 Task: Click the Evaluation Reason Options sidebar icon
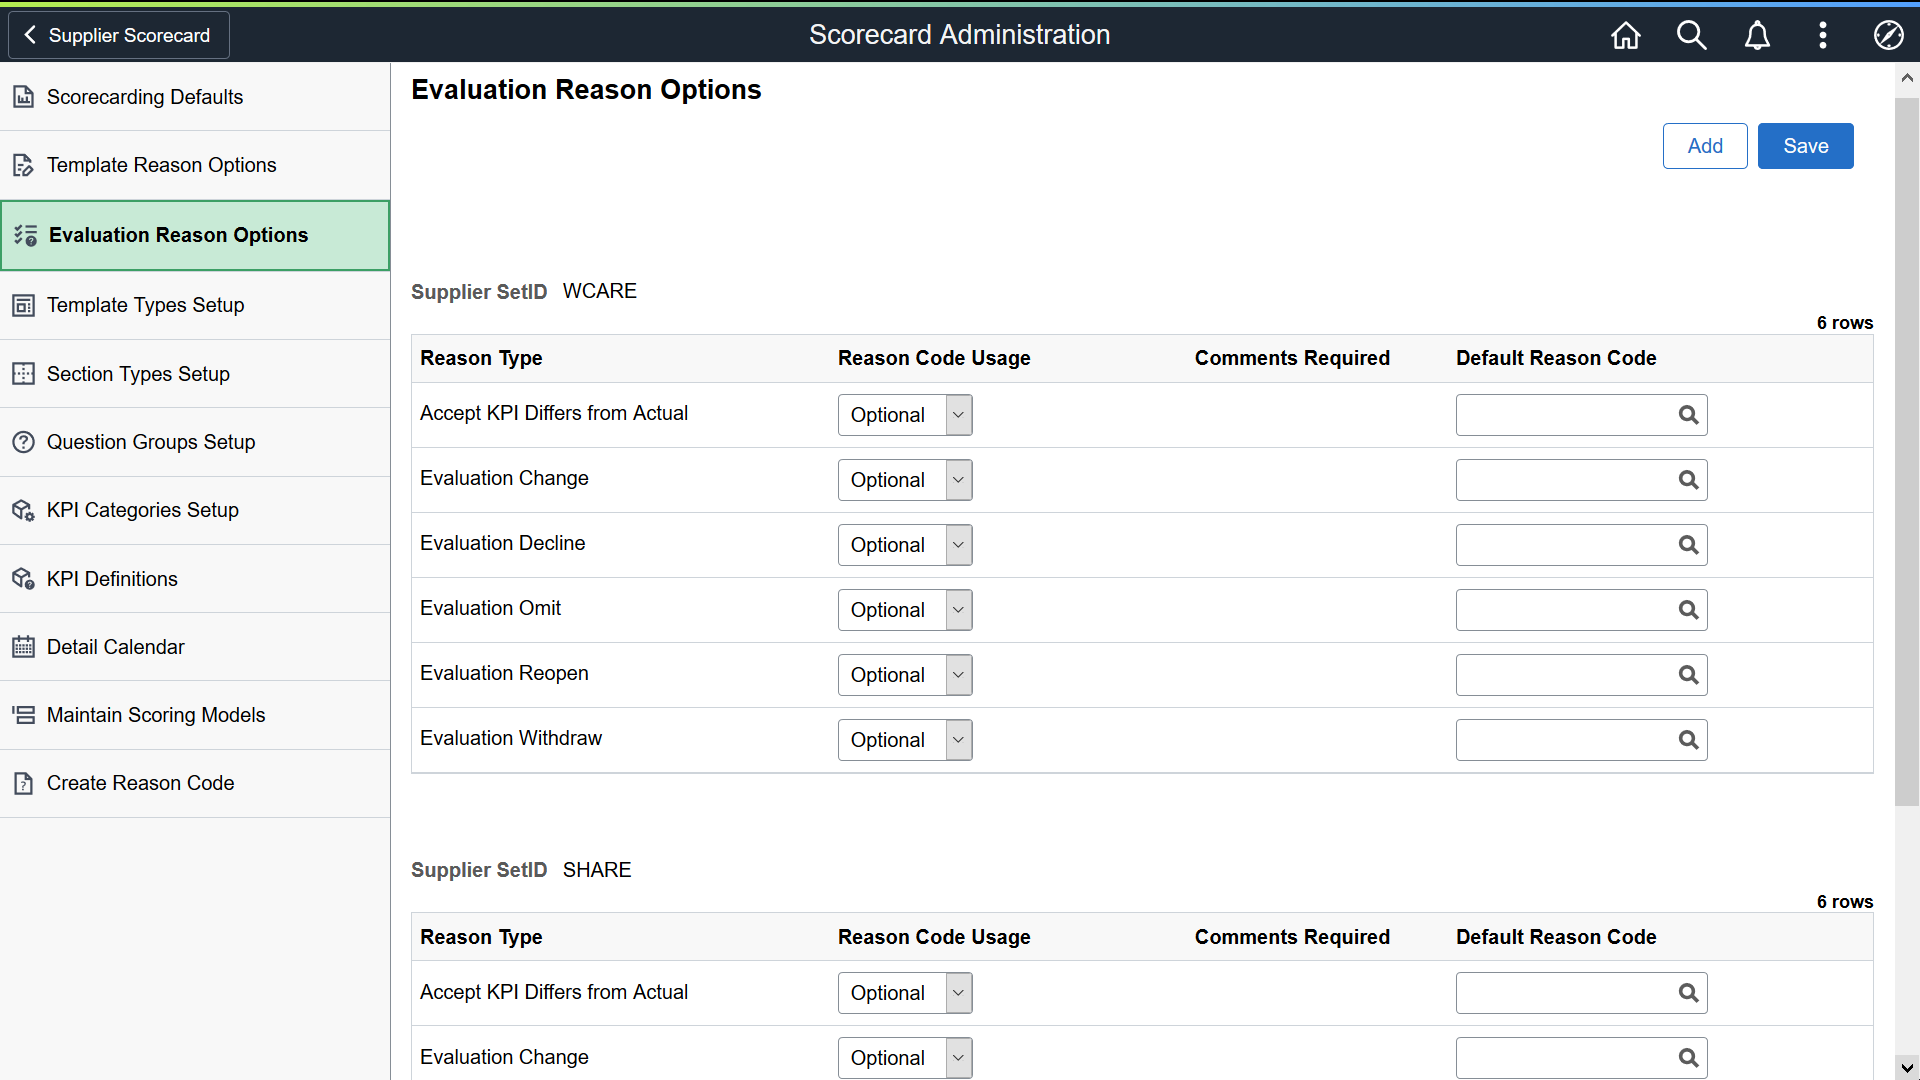(x=24, y=235)
